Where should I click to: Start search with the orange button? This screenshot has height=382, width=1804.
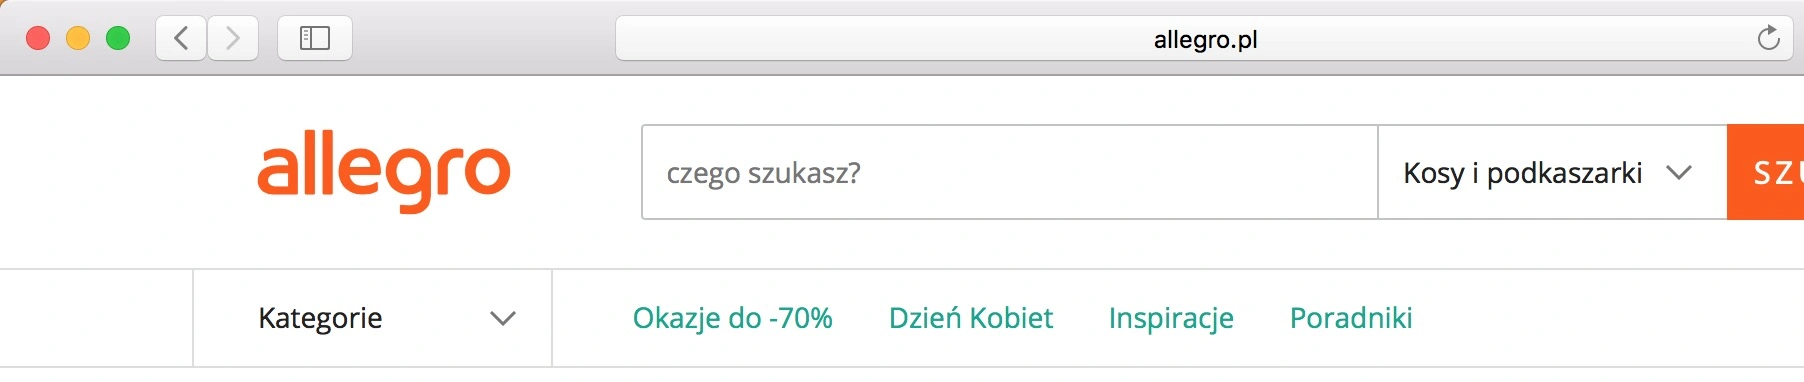[x=1765, y=172]
